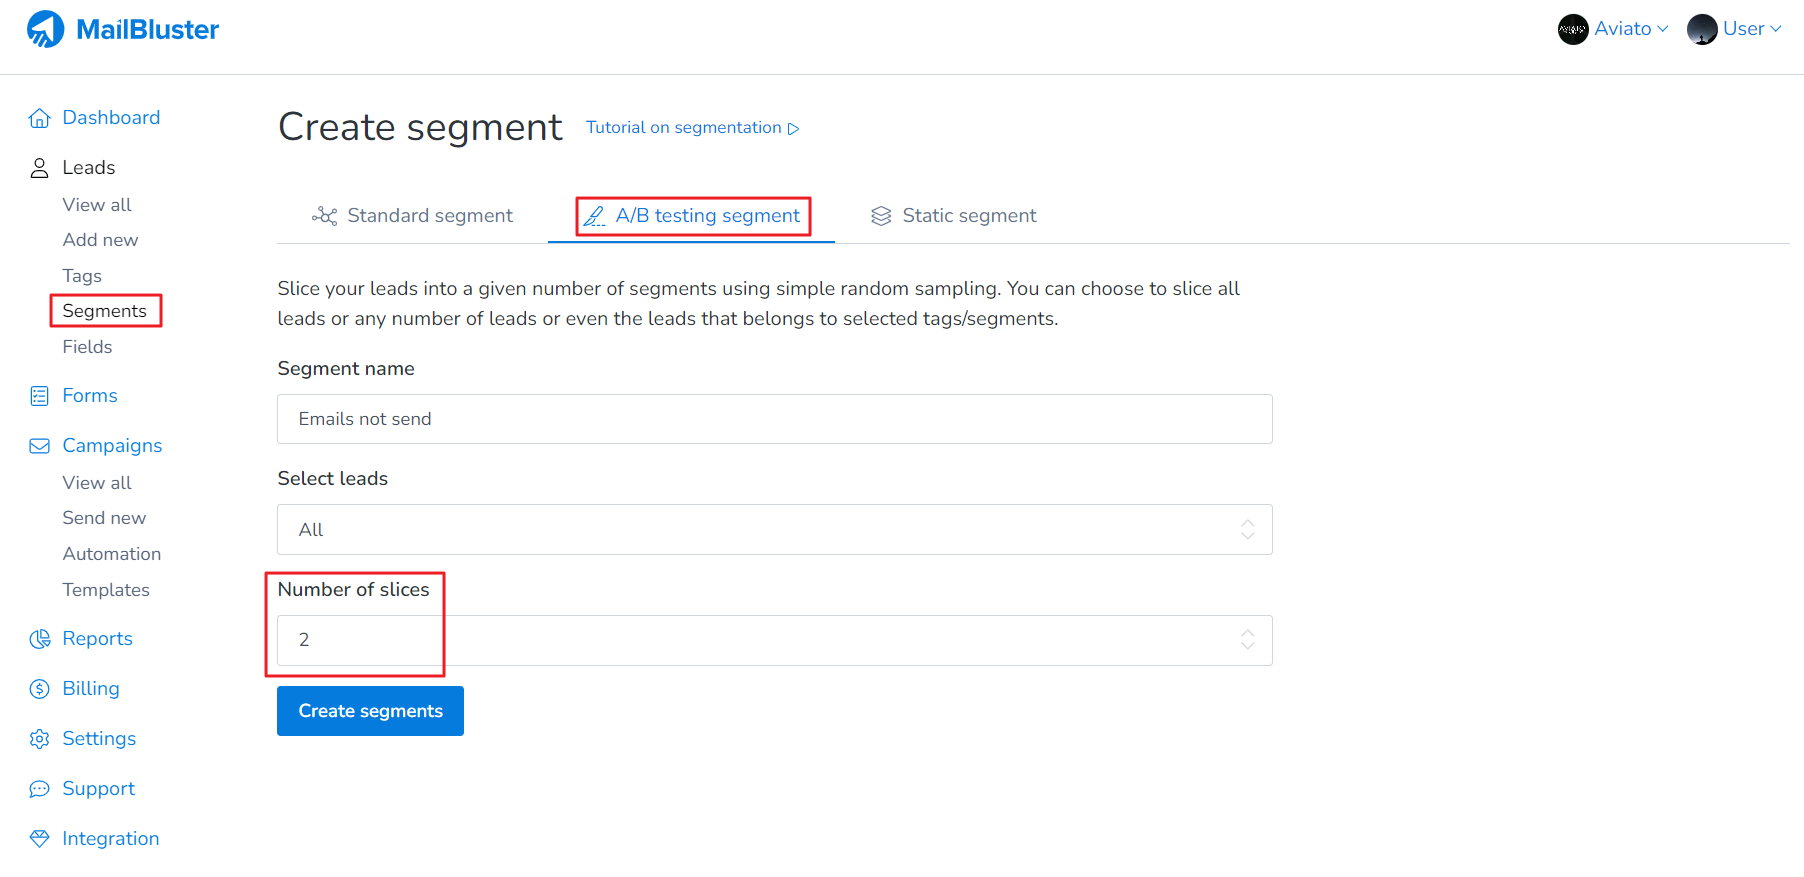Open the User account dropdown menu
This screenshot has width=1804, height=877.
point(1735,29)
